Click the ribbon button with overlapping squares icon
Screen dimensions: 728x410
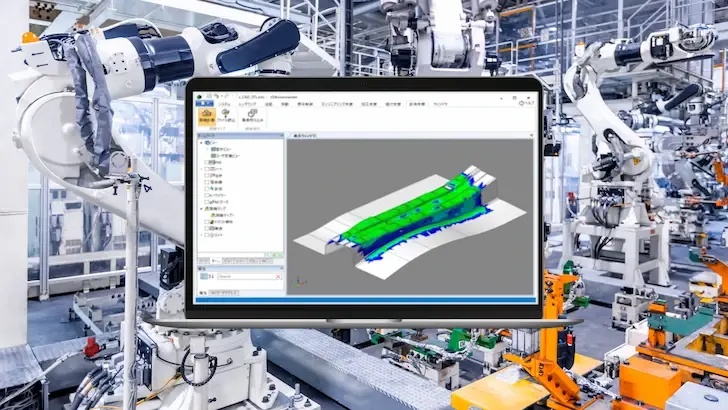[x=252, y=116]
